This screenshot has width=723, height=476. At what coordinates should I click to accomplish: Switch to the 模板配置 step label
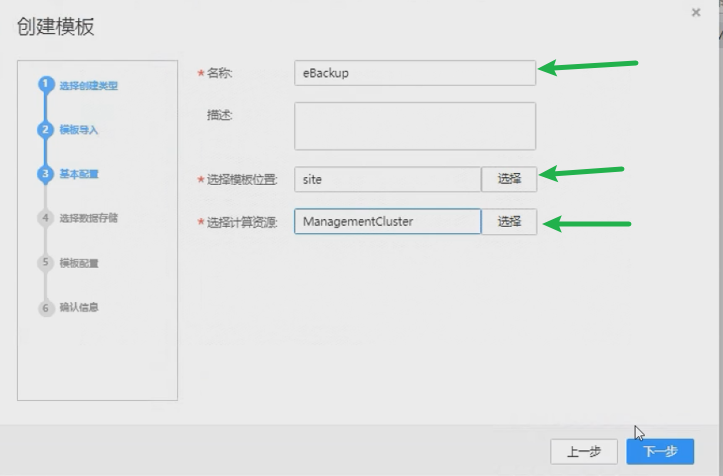(x=78, y=263)
